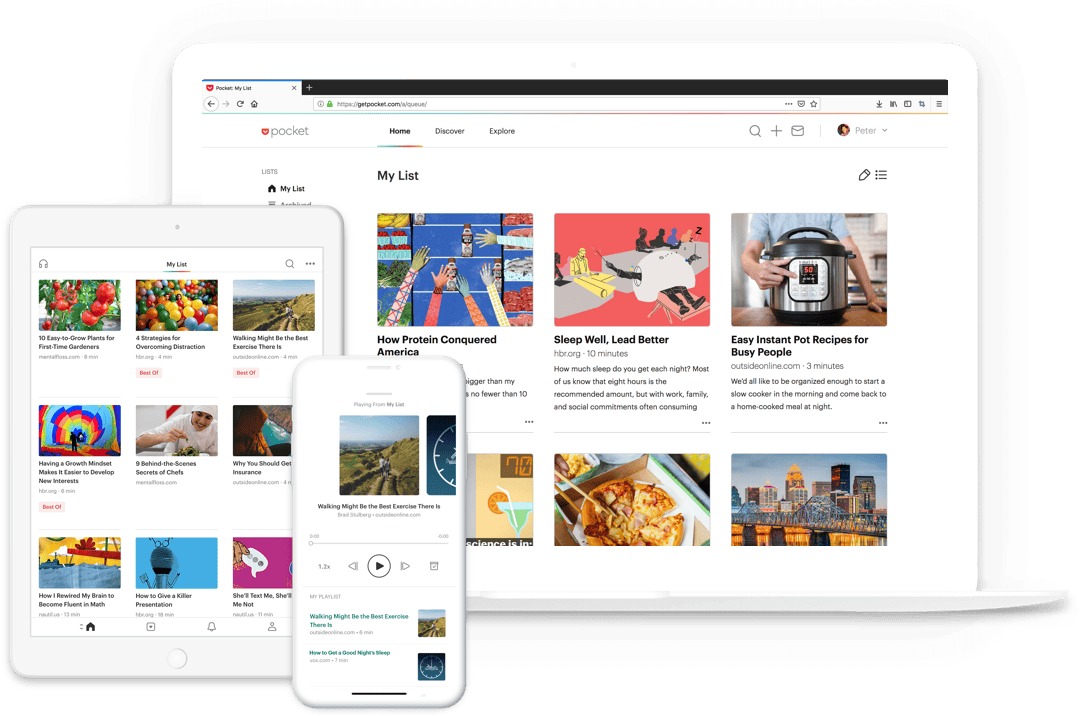Click the audio progress slider on phone
1088x716 pixels.
[379, 543]
